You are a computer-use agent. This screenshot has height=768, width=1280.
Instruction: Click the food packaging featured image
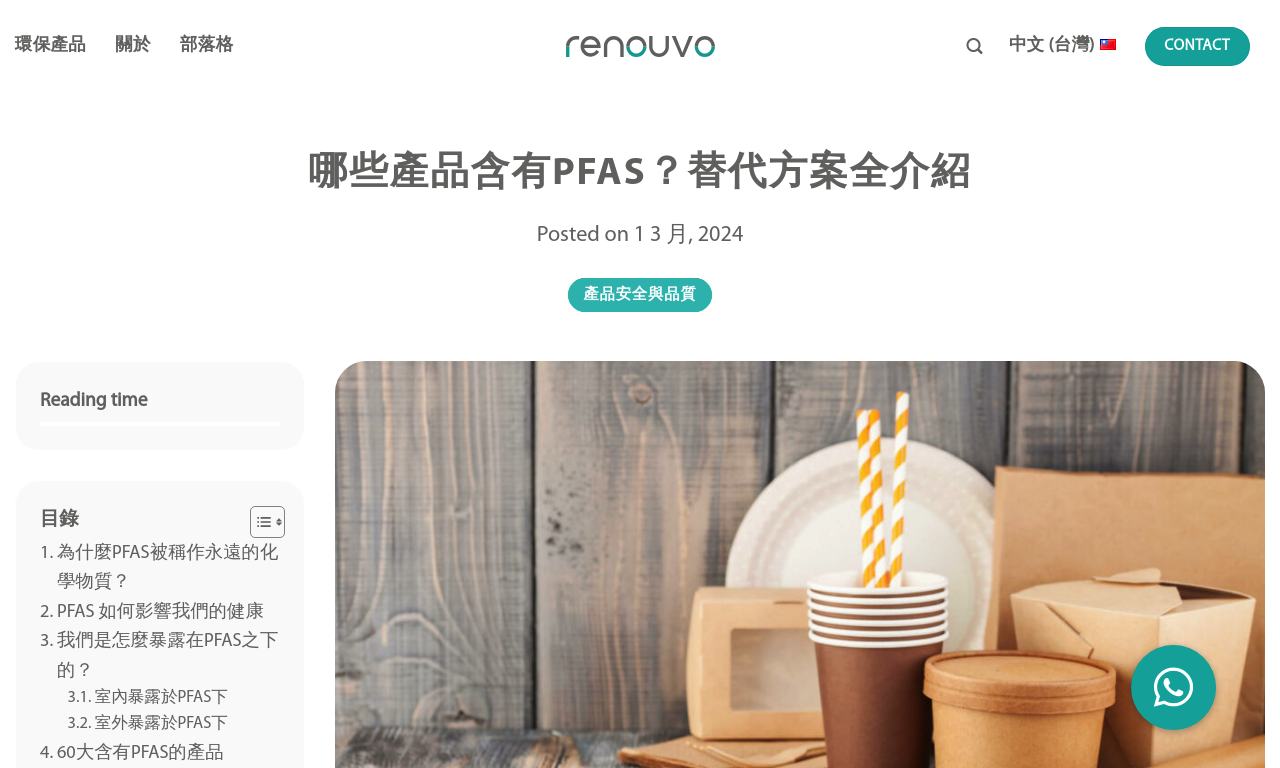click(x=800, y=565)
